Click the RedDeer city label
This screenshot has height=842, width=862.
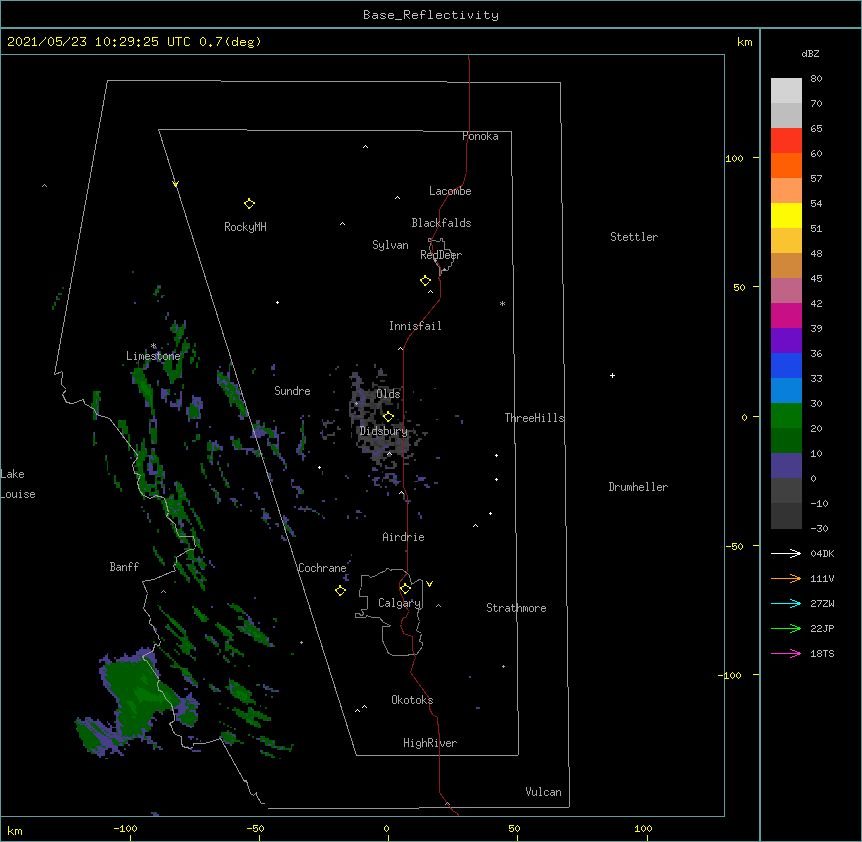(441, 255)
